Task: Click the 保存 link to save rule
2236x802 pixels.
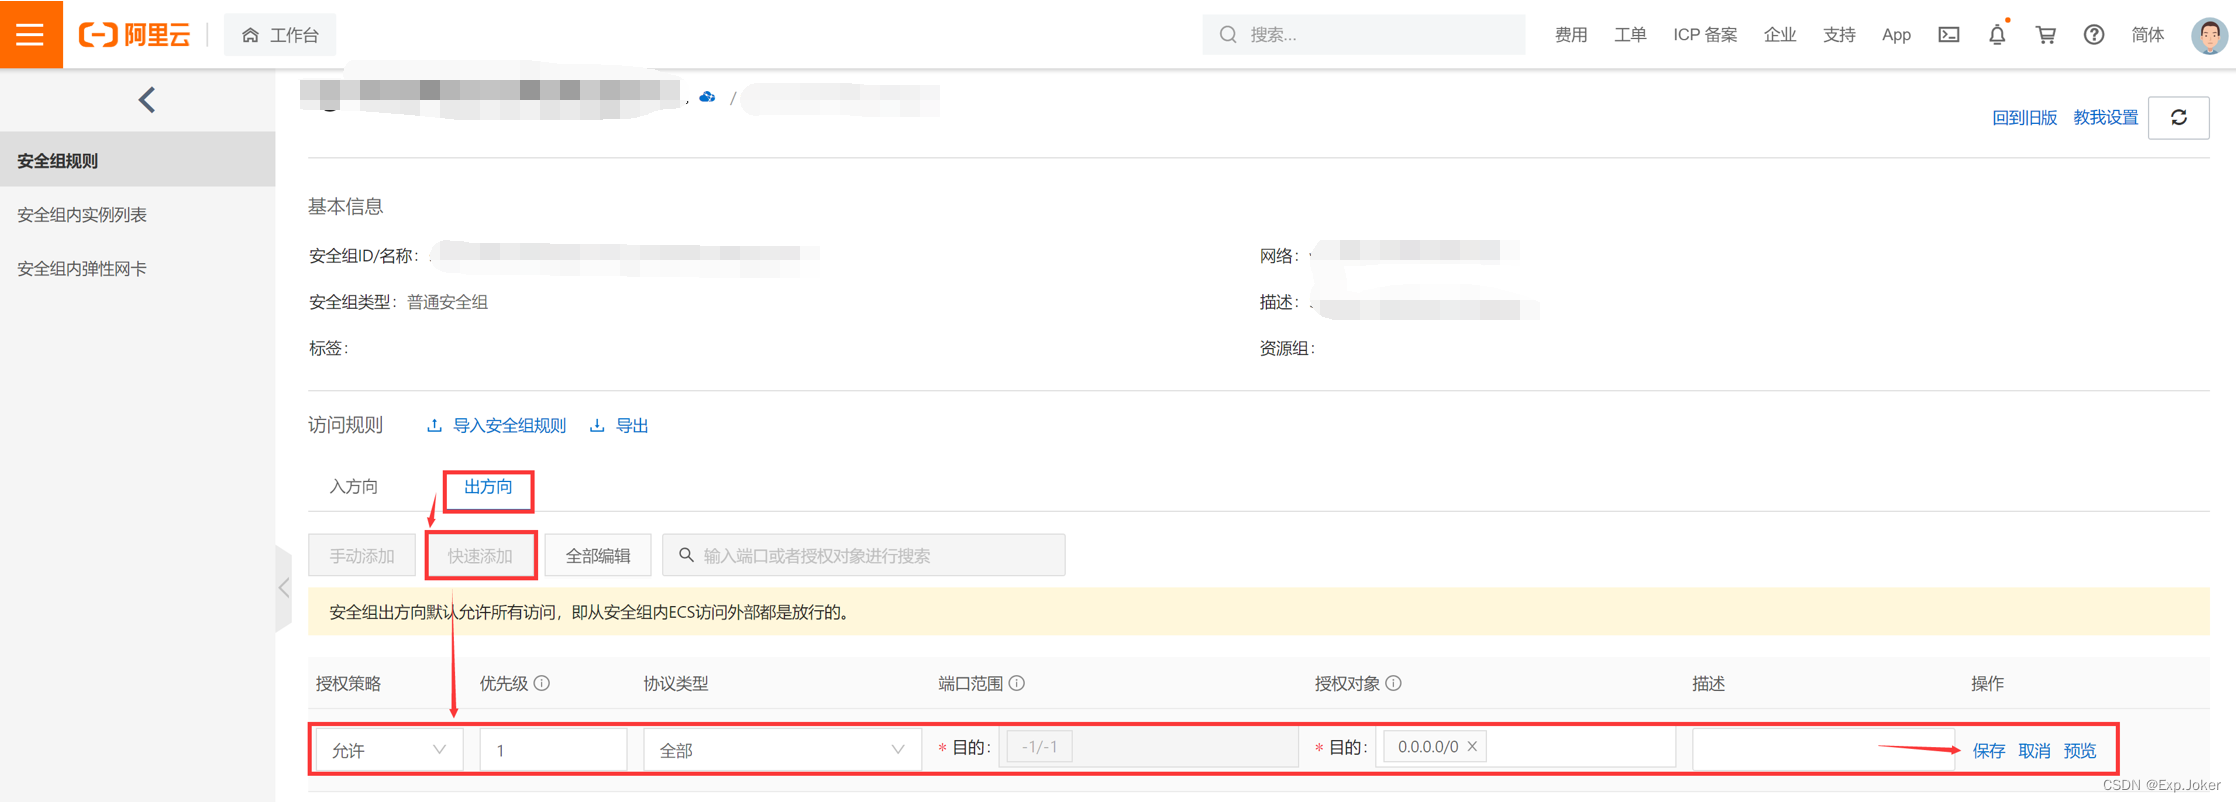Action: (1988, 751)
